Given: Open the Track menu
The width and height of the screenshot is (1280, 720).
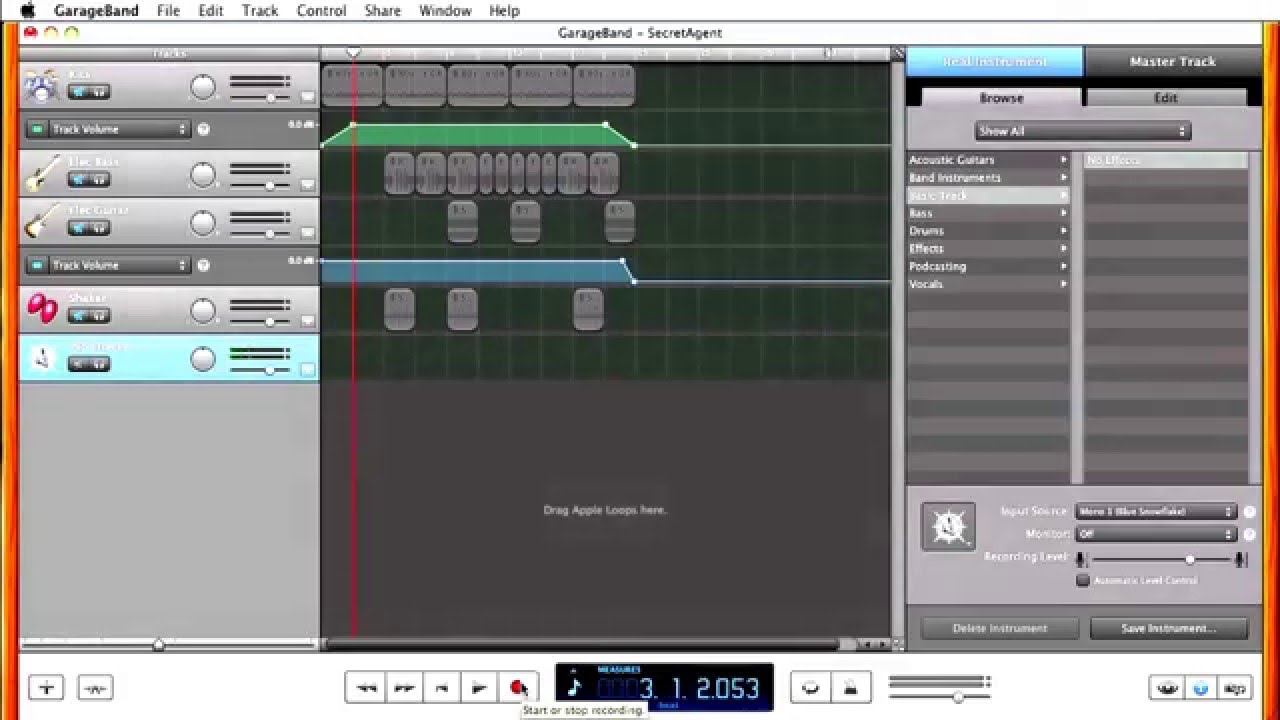Looking at the screenshot, I should tap(260, 11).
